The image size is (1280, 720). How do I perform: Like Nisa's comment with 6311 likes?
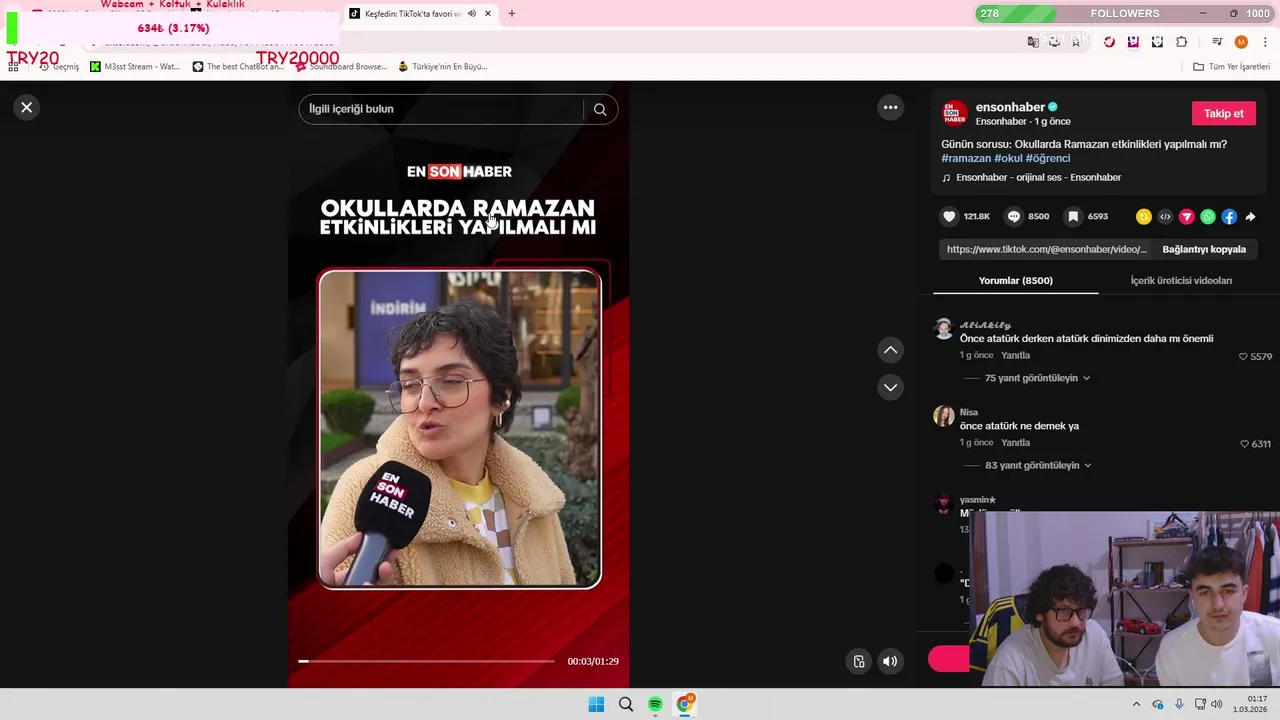click(x=1244, y=444)
